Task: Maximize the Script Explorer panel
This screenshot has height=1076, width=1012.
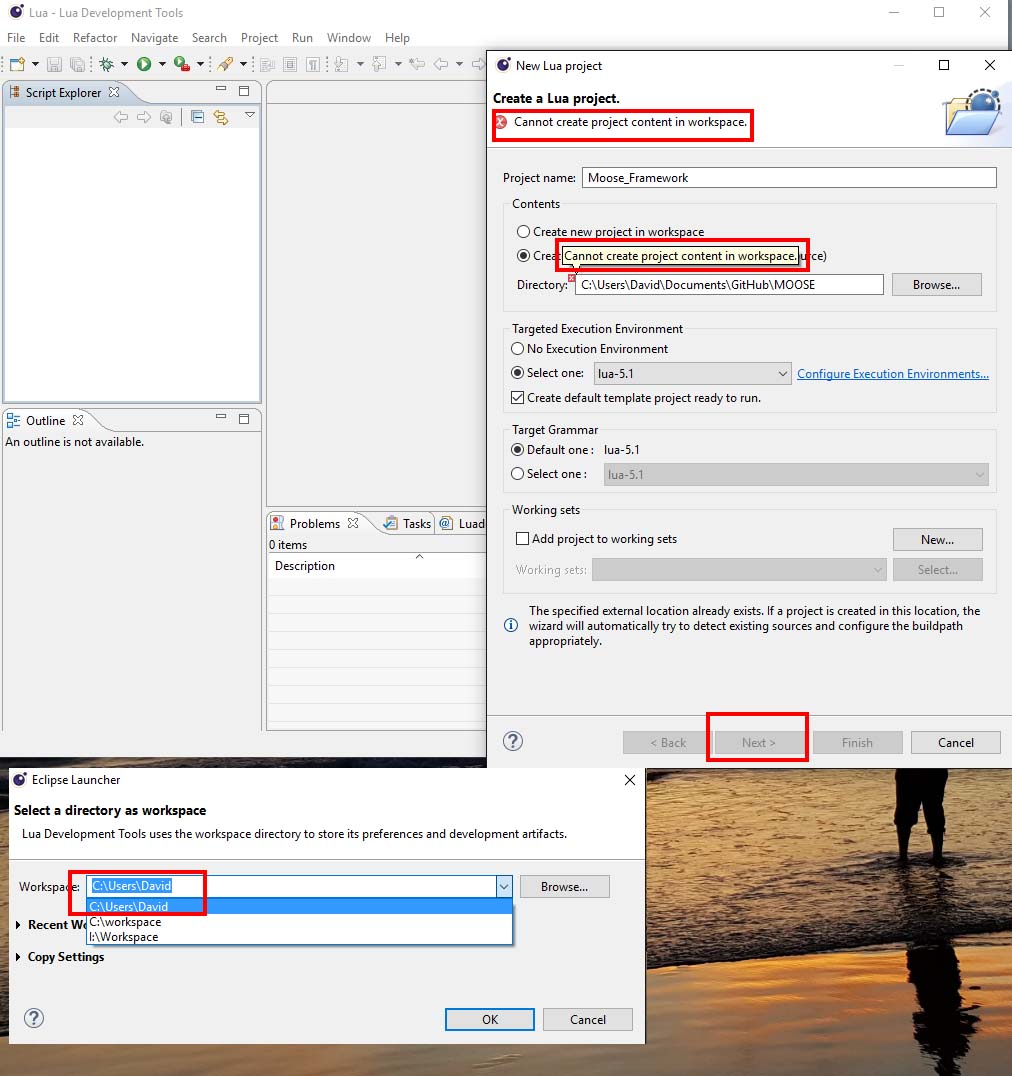Action: click(244, 91)
